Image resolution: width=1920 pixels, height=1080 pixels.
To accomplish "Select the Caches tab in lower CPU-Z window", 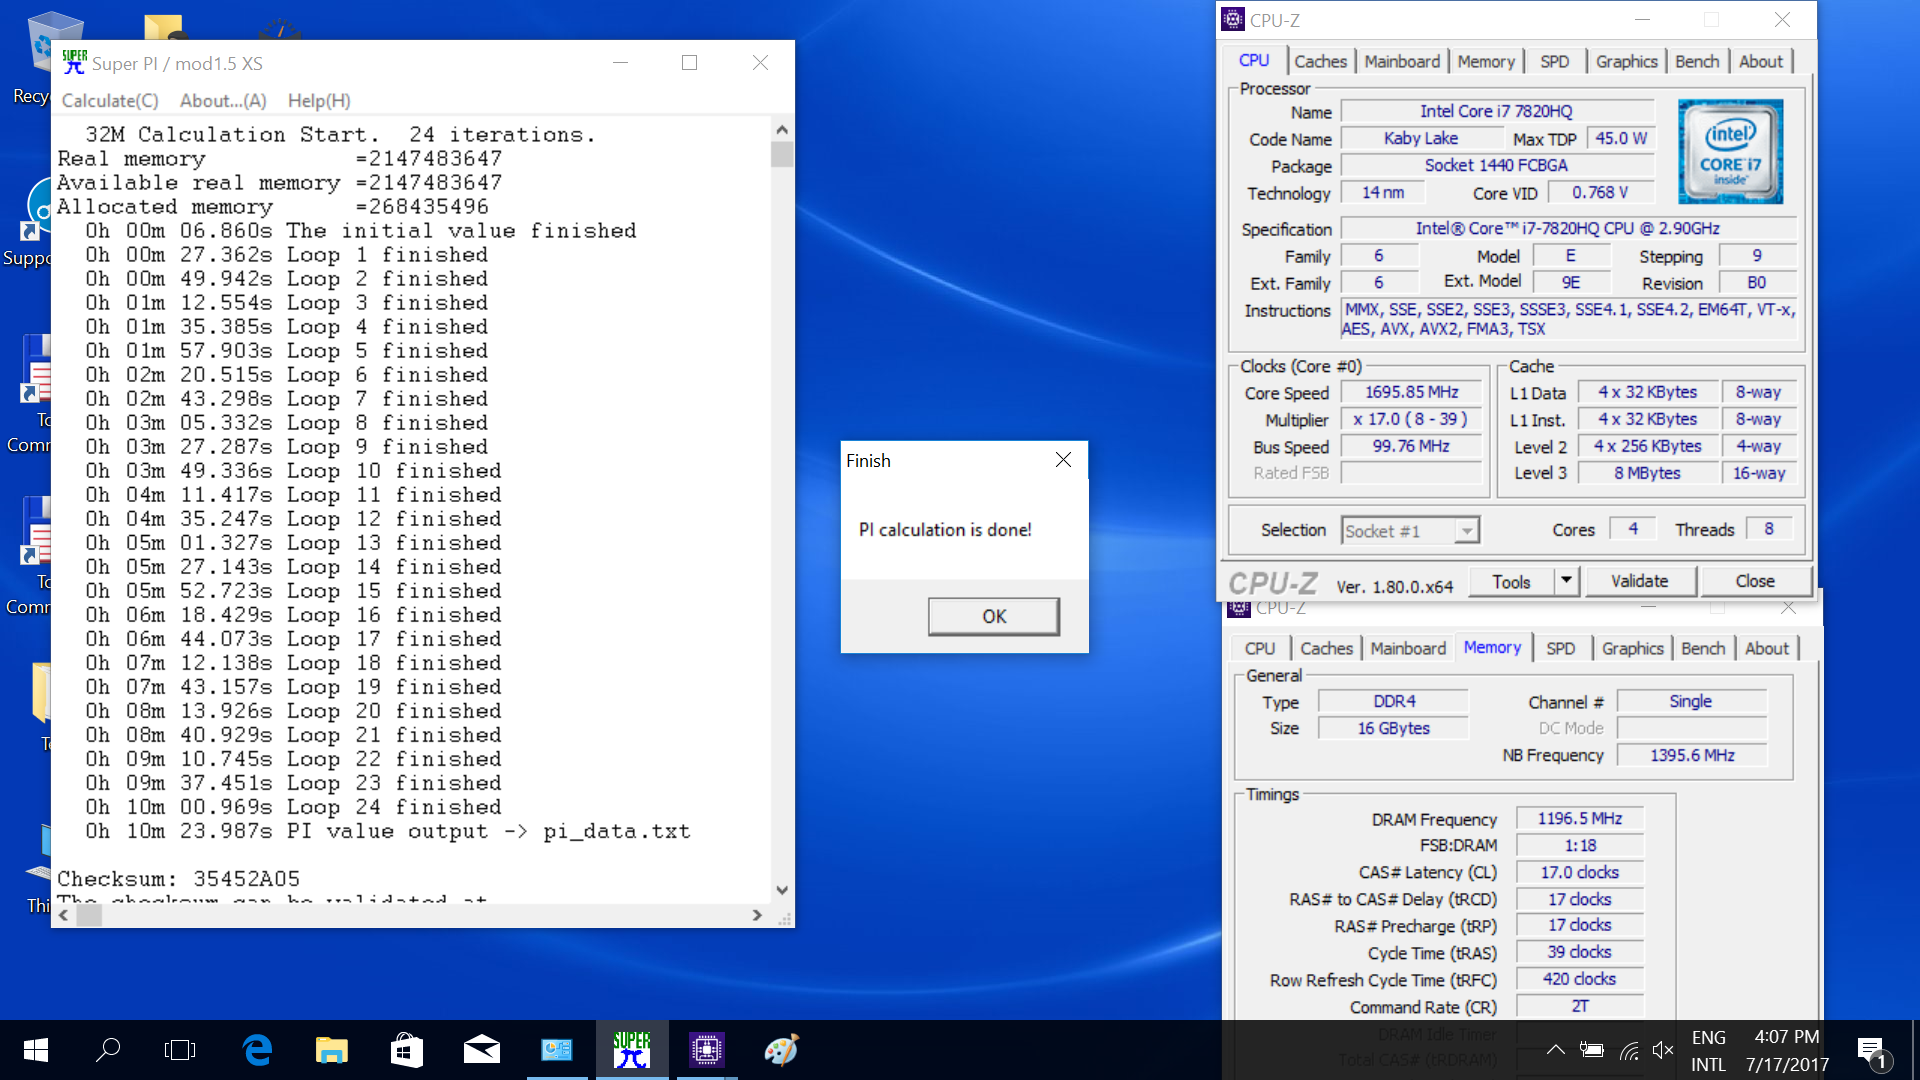I will coord(1326,649).
